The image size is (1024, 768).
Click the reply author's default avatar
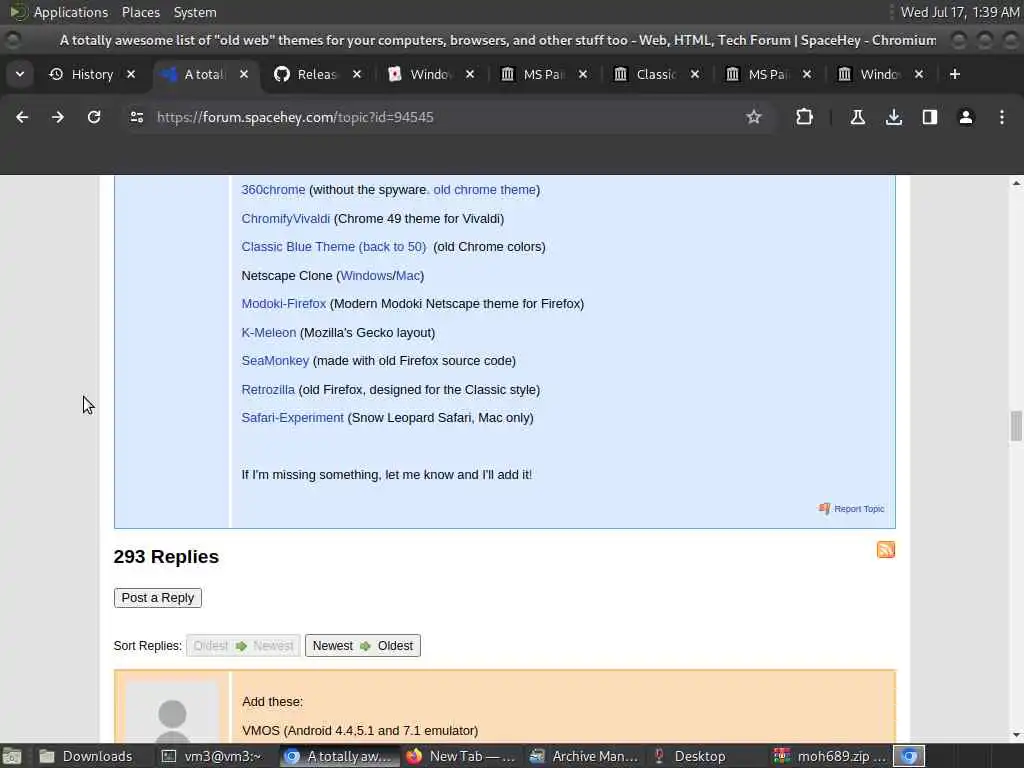[172, 713]
